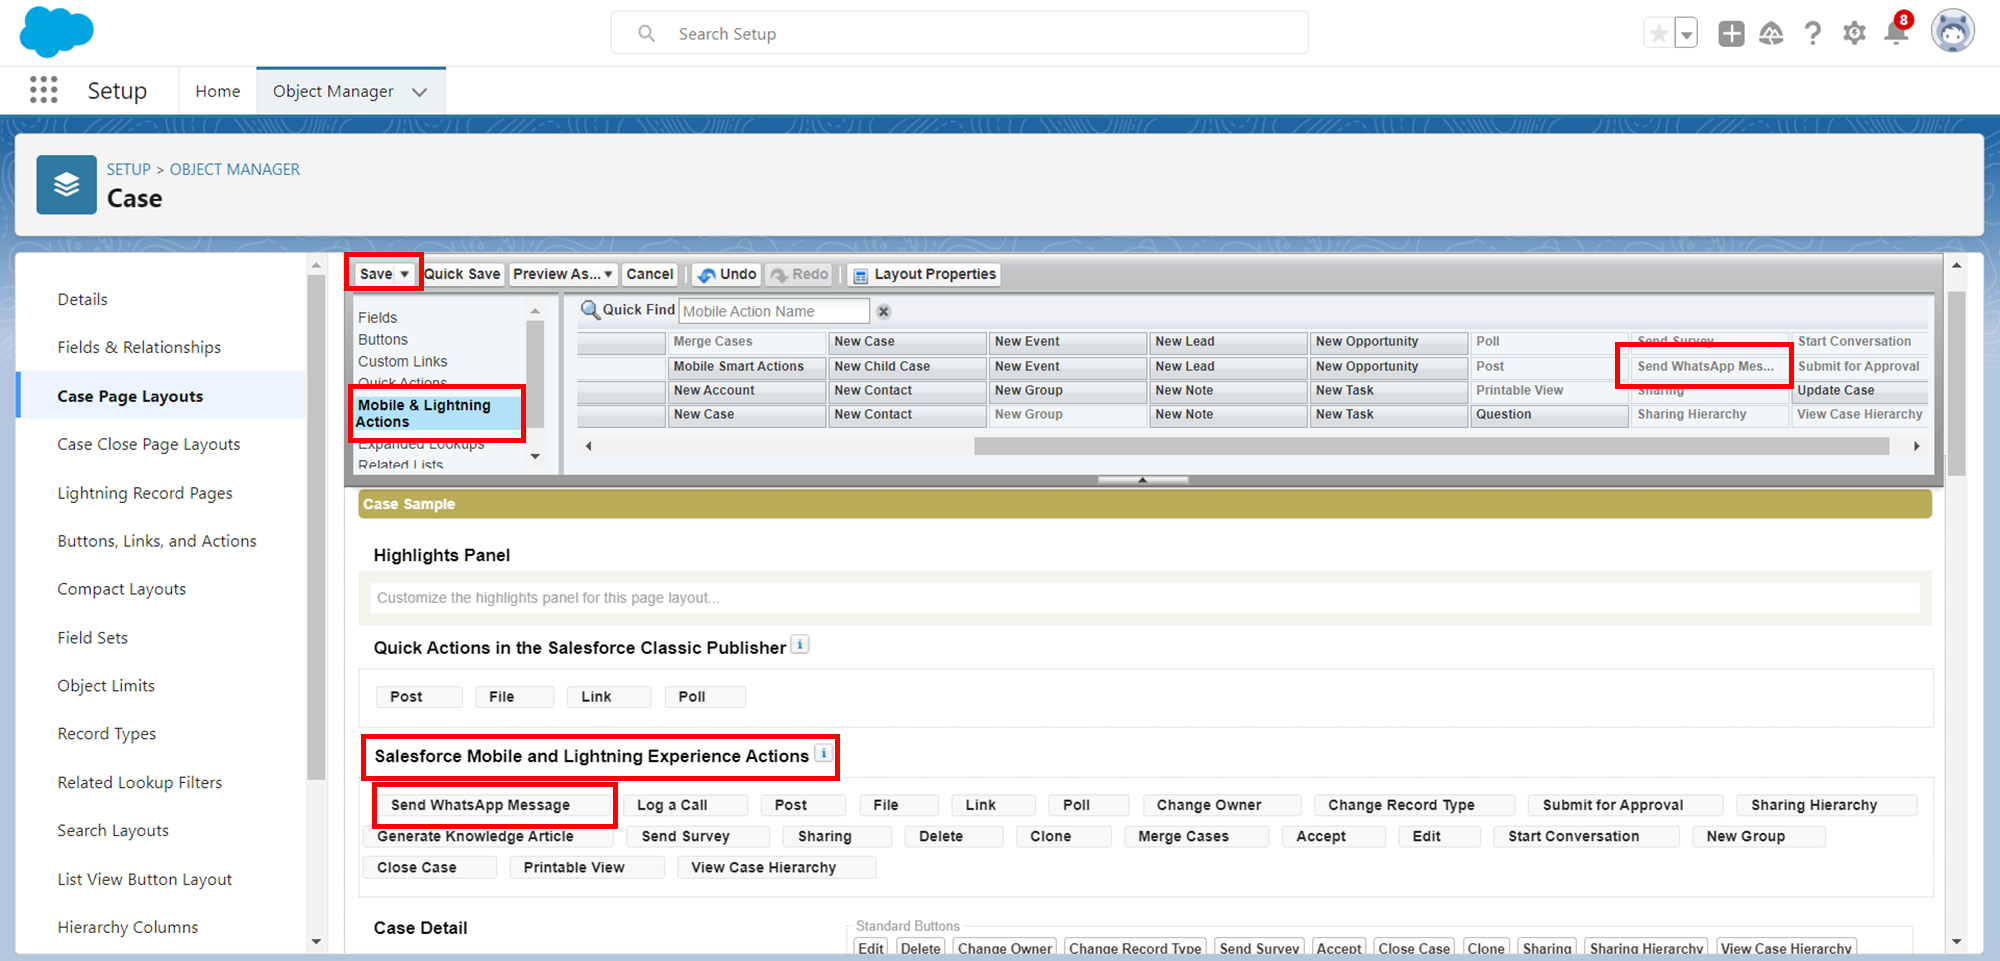The width and height of the screenshot is (2000, 961).
Task: Clear the Quick Find field
Action: 884,312
